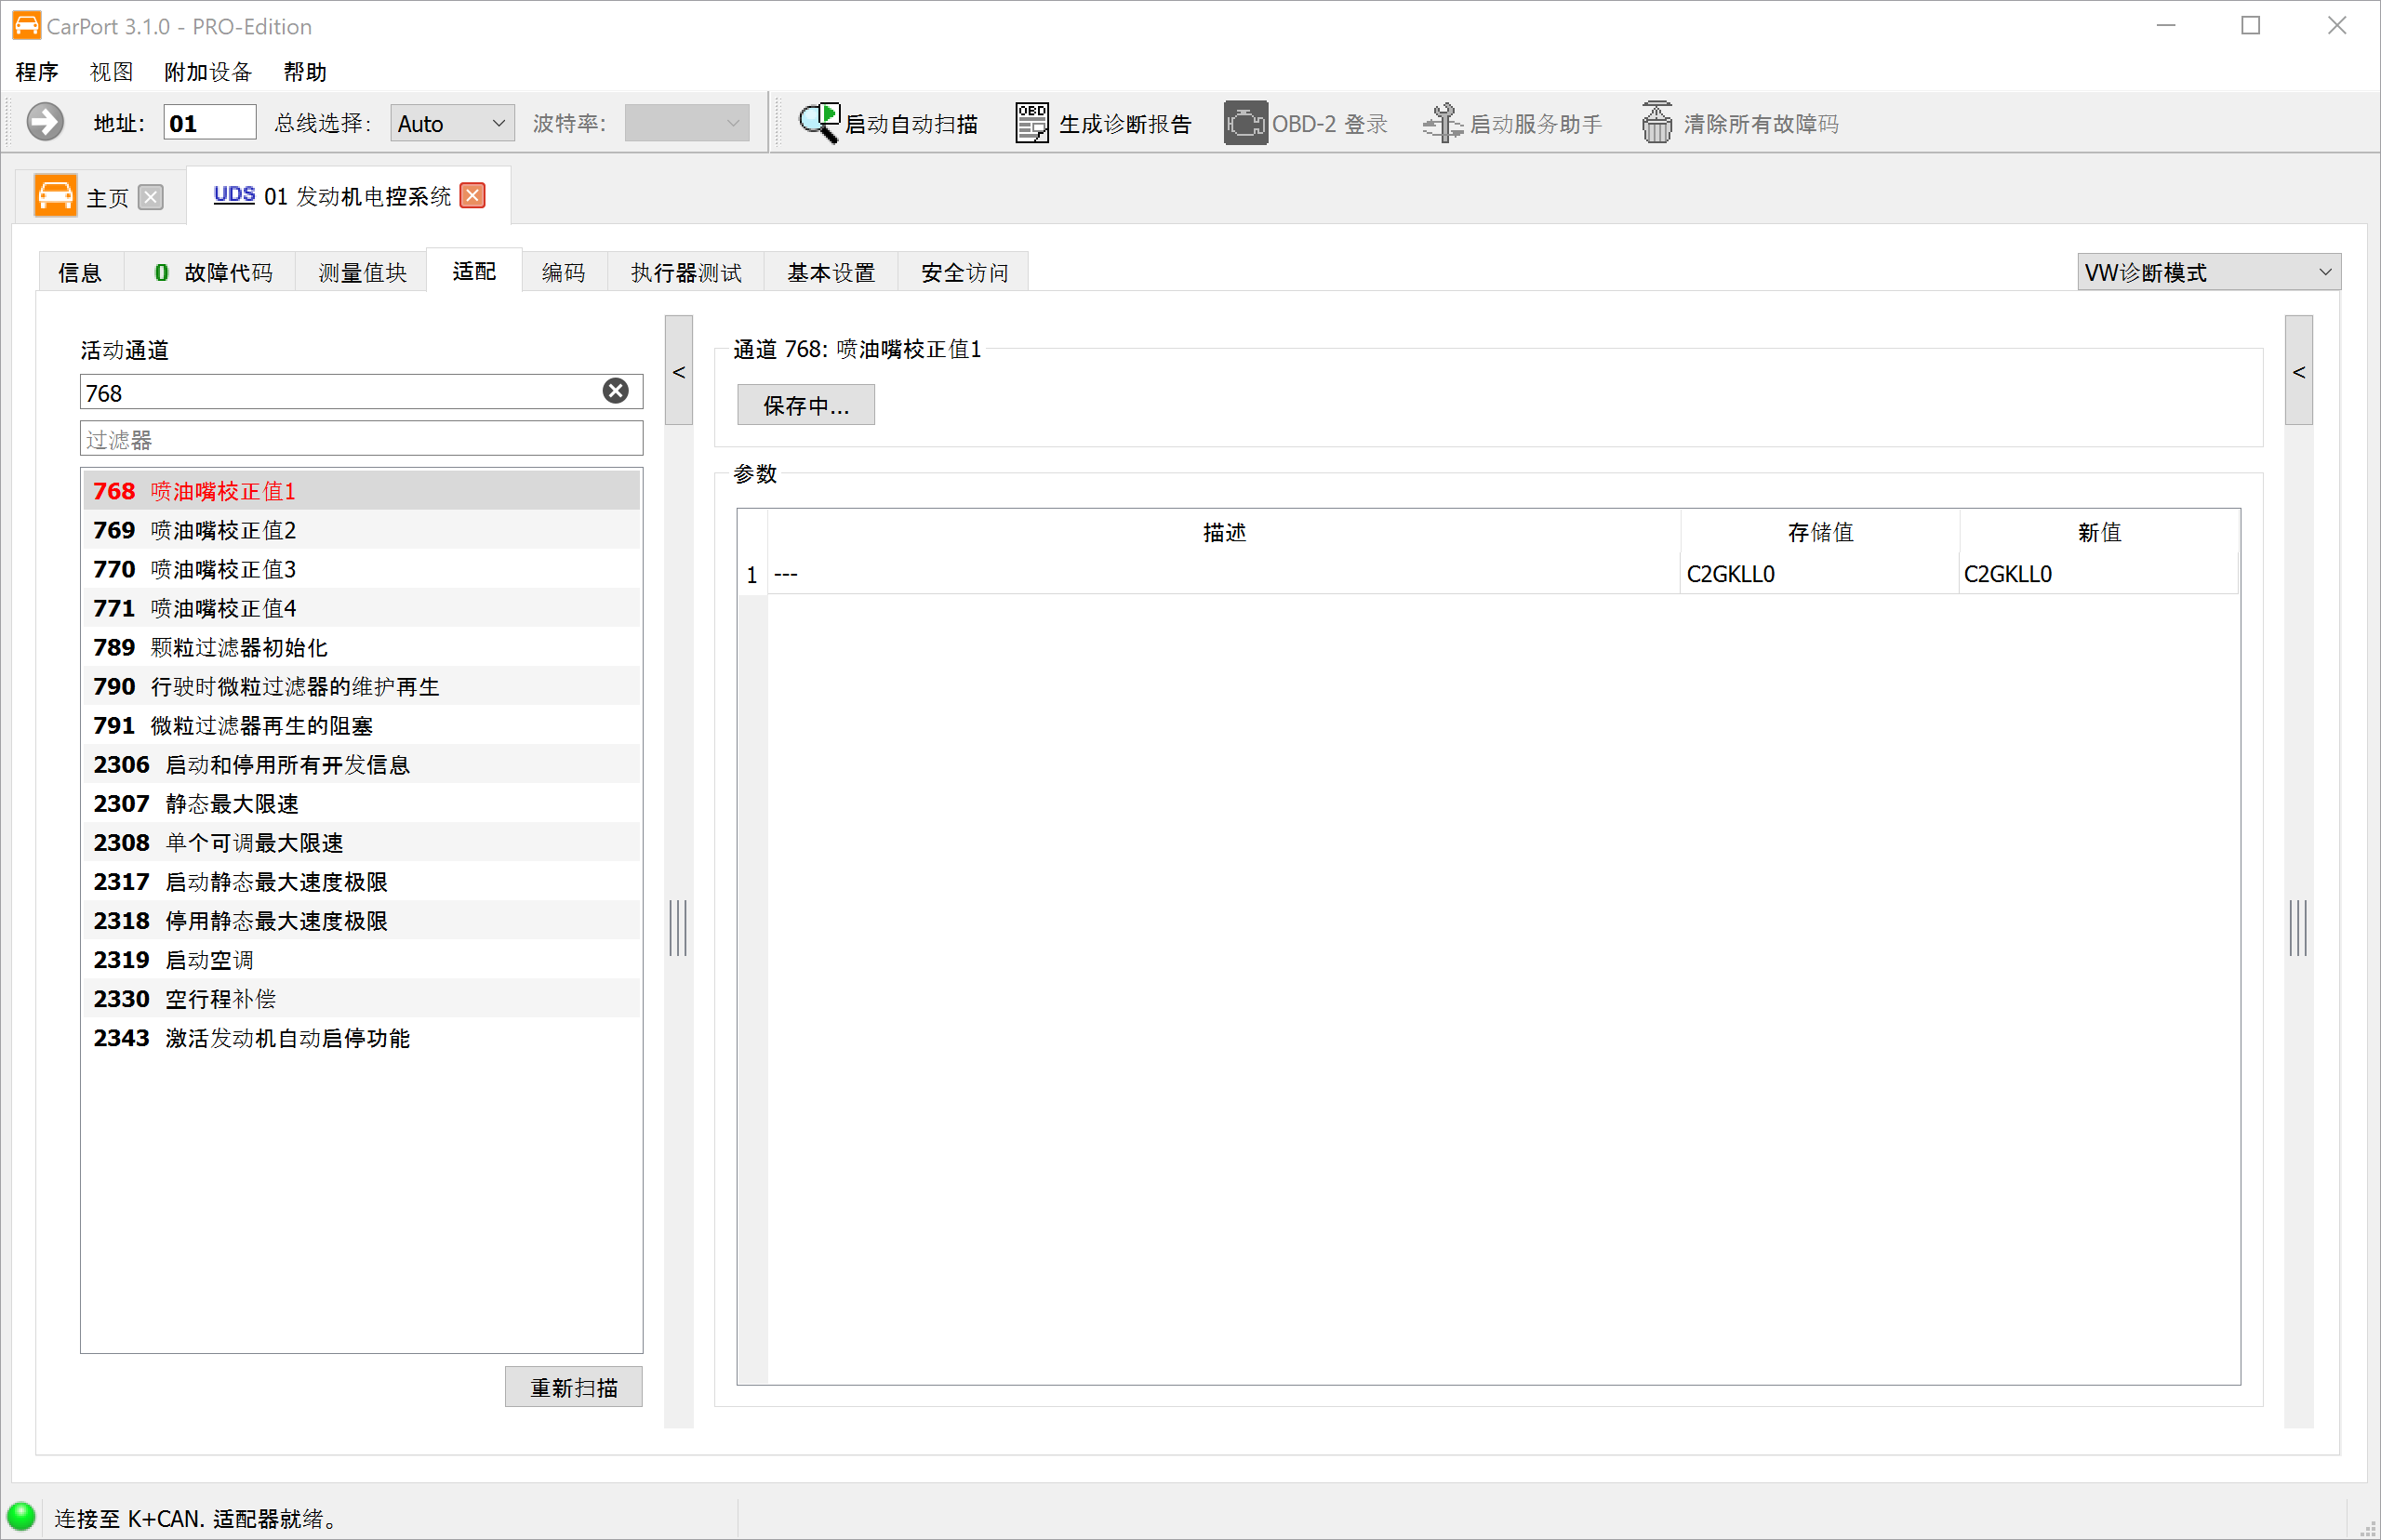Open OBD-2 login engine icon
The height and width of the screenshot is (1540, 2381).
coord(1245,123)
